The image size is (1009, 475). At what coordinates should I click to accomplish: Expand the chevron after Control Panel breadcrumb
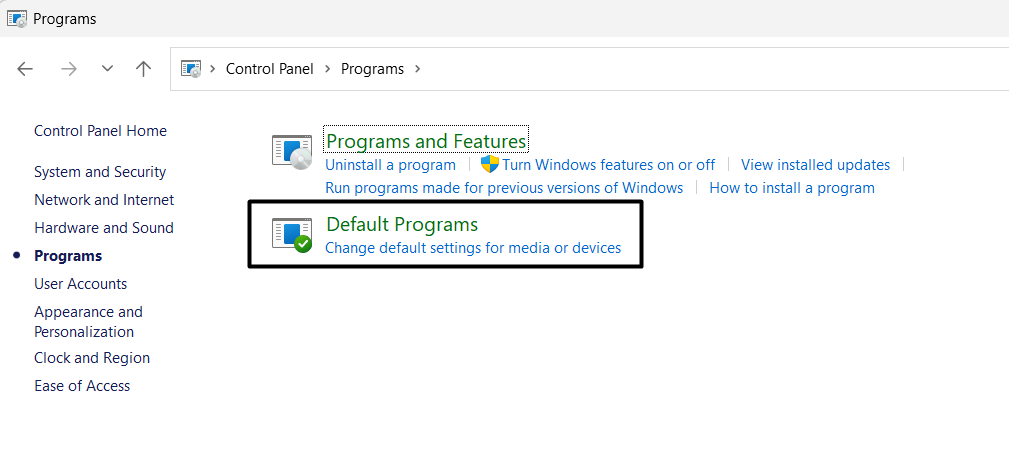click(326, 69)
